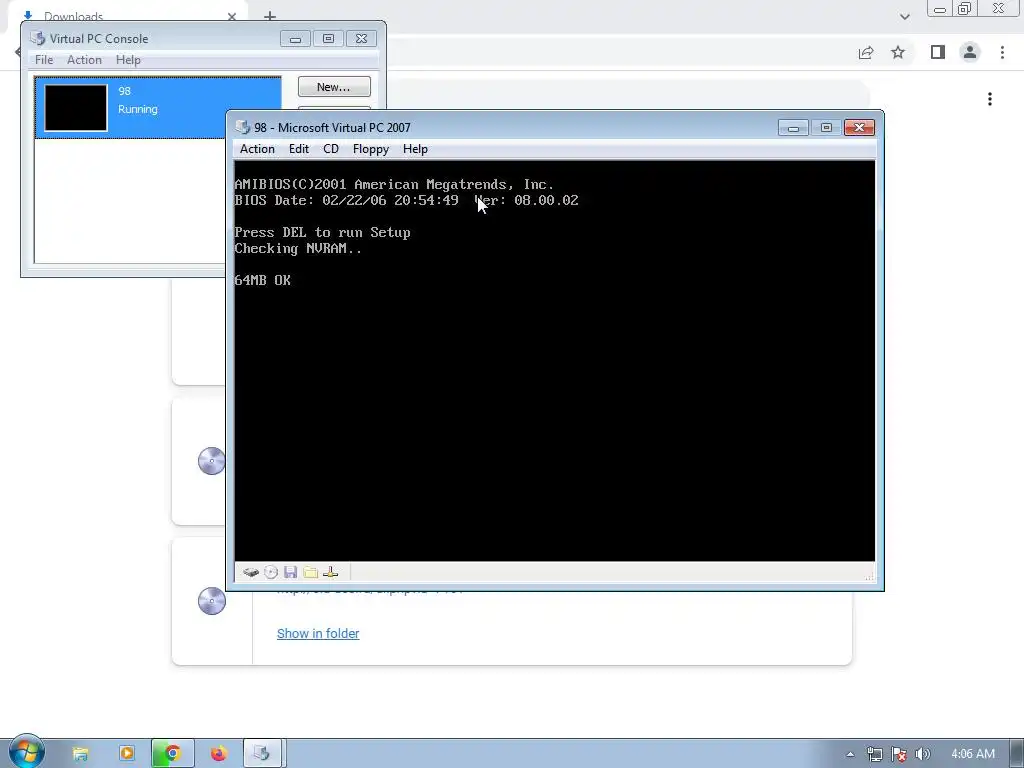Viewport: 1024px width, 768px height.
Task: Click the CD drive status icon
Action: (271, 573)
